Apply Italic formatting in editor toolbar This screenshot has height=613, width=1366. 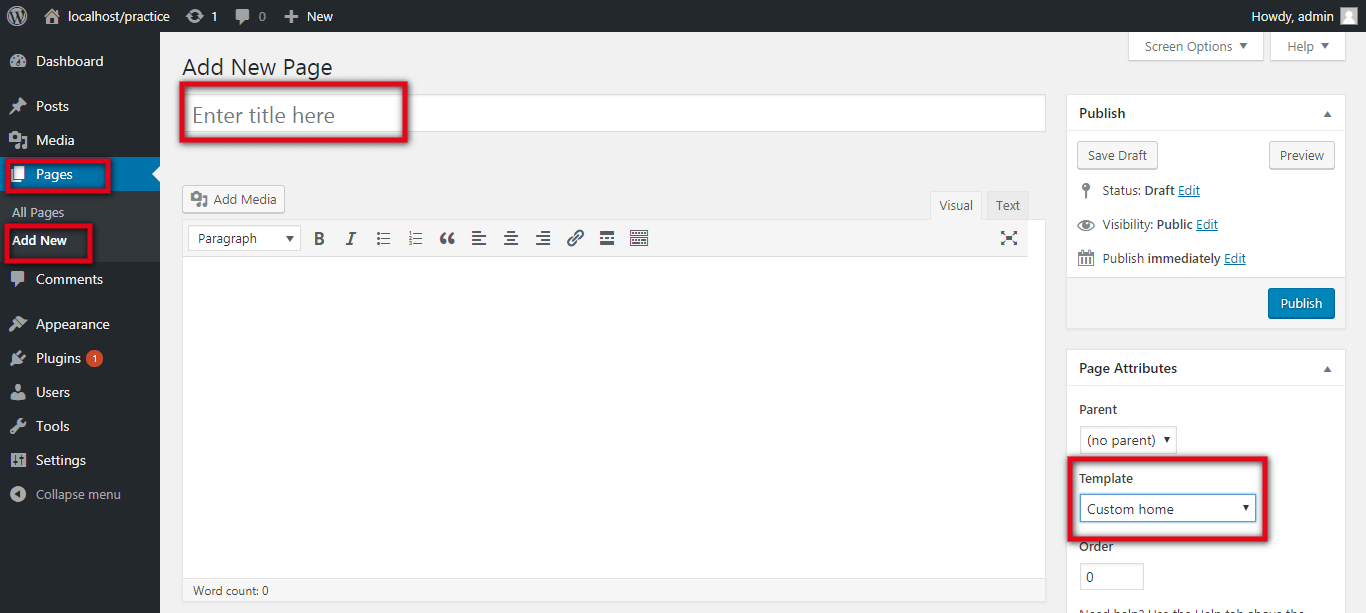(x=351, y=239)
